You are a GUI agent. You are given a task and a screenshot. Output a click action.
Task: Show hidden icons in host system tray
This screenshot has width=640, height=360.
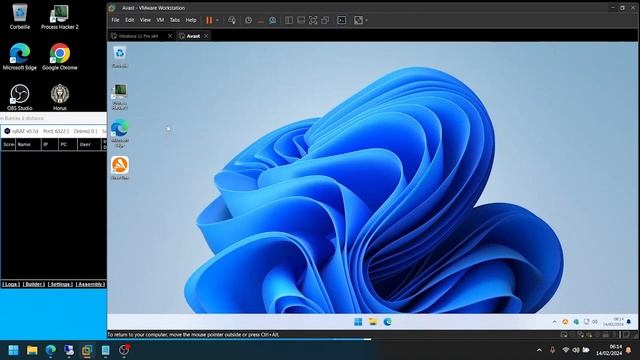tap(539, 350)
